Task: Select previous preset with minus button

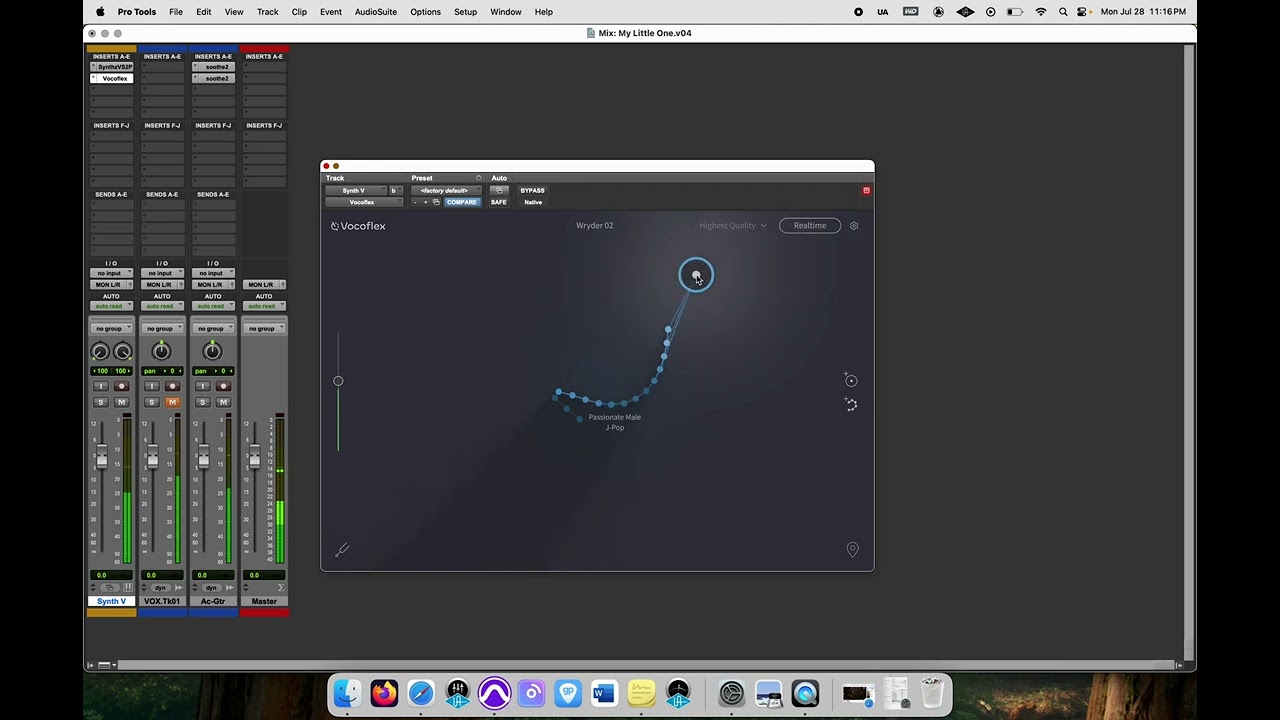Action: coord(415,202)
